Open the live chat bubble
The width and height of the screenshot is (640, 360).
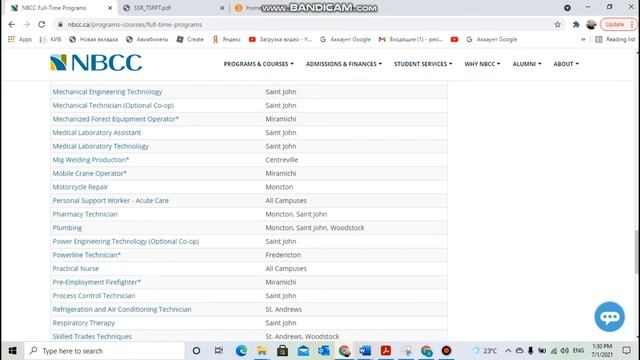(609, 317)
